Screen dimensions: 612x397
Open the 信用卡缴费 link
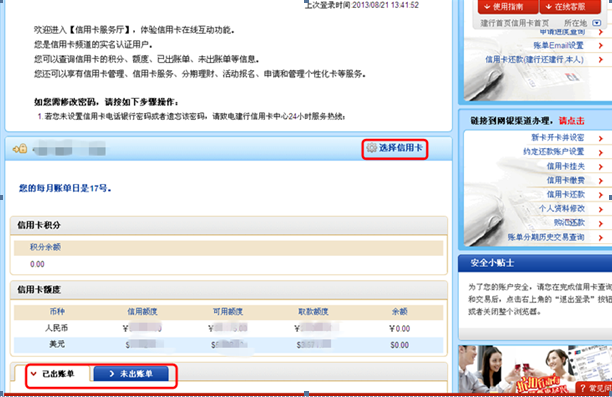(566, 180)
